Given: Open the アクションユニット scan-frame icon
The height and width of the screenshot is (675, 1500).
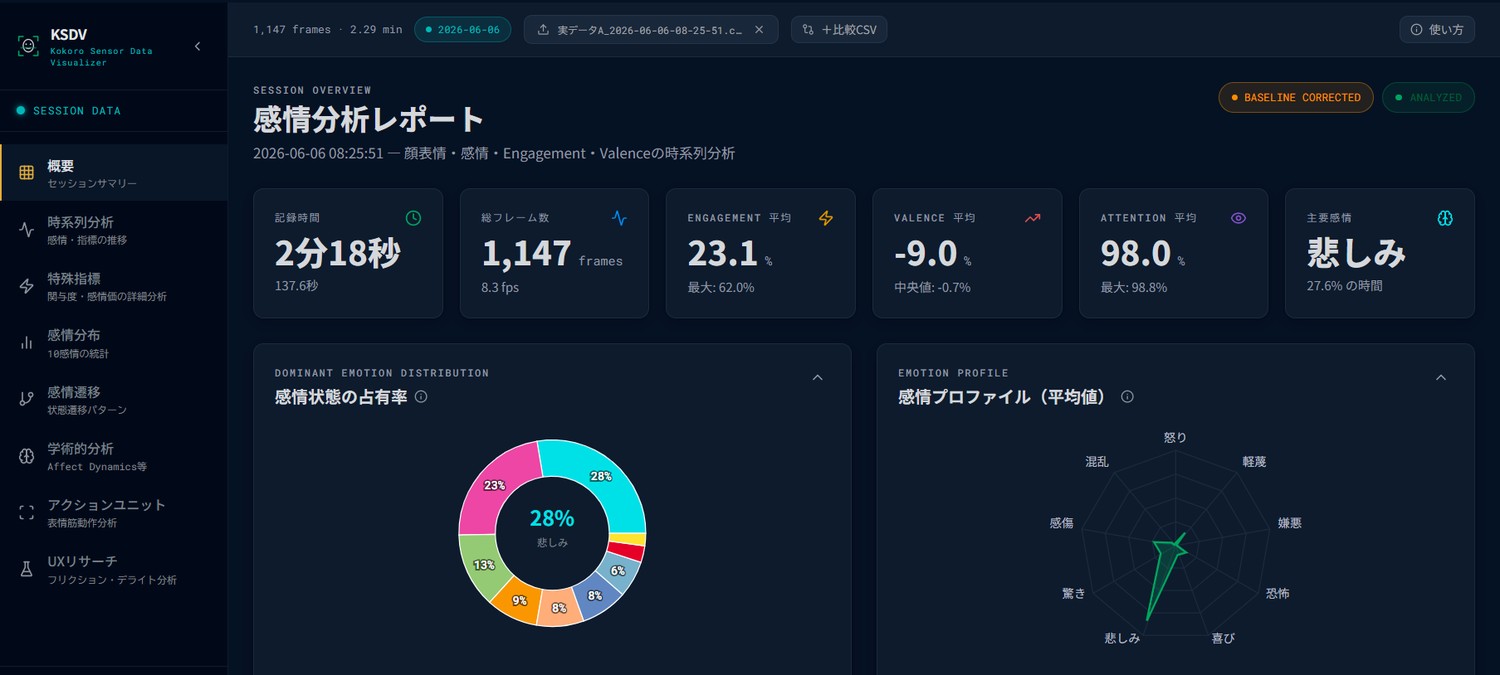Looking at the screenshot, I should click(x=27, y=512).
